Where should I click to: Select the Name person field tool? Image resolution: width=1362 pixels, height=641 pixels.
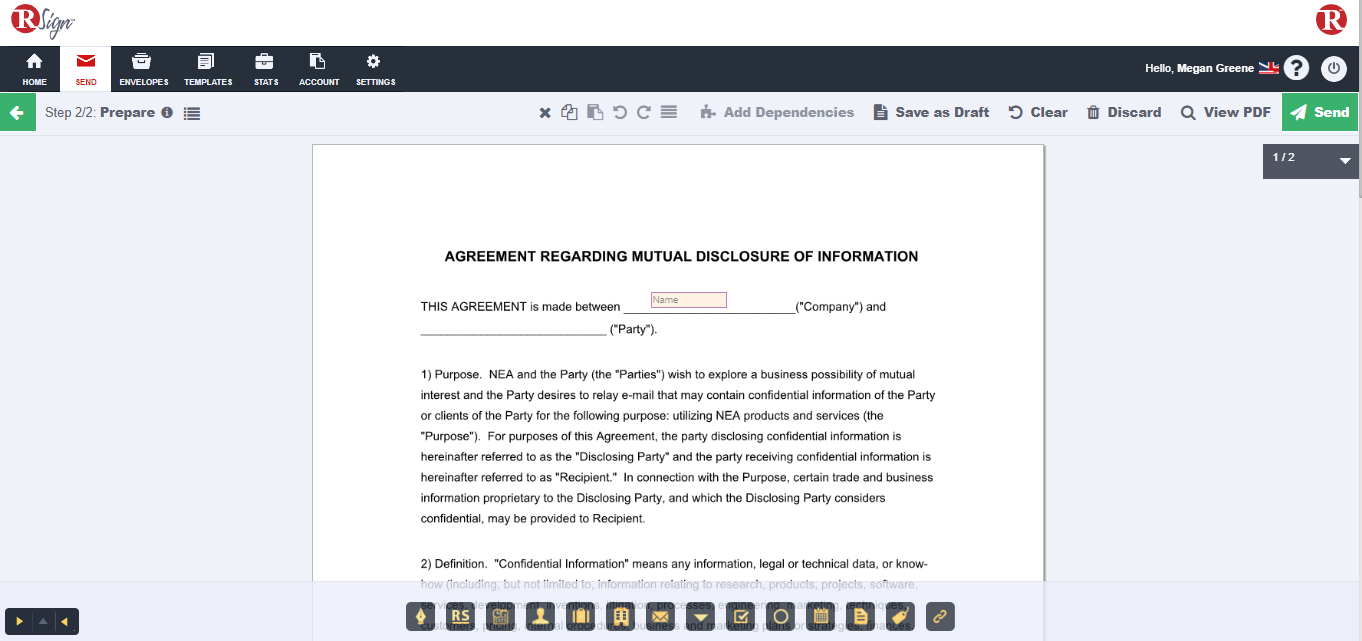click(540, 616)
